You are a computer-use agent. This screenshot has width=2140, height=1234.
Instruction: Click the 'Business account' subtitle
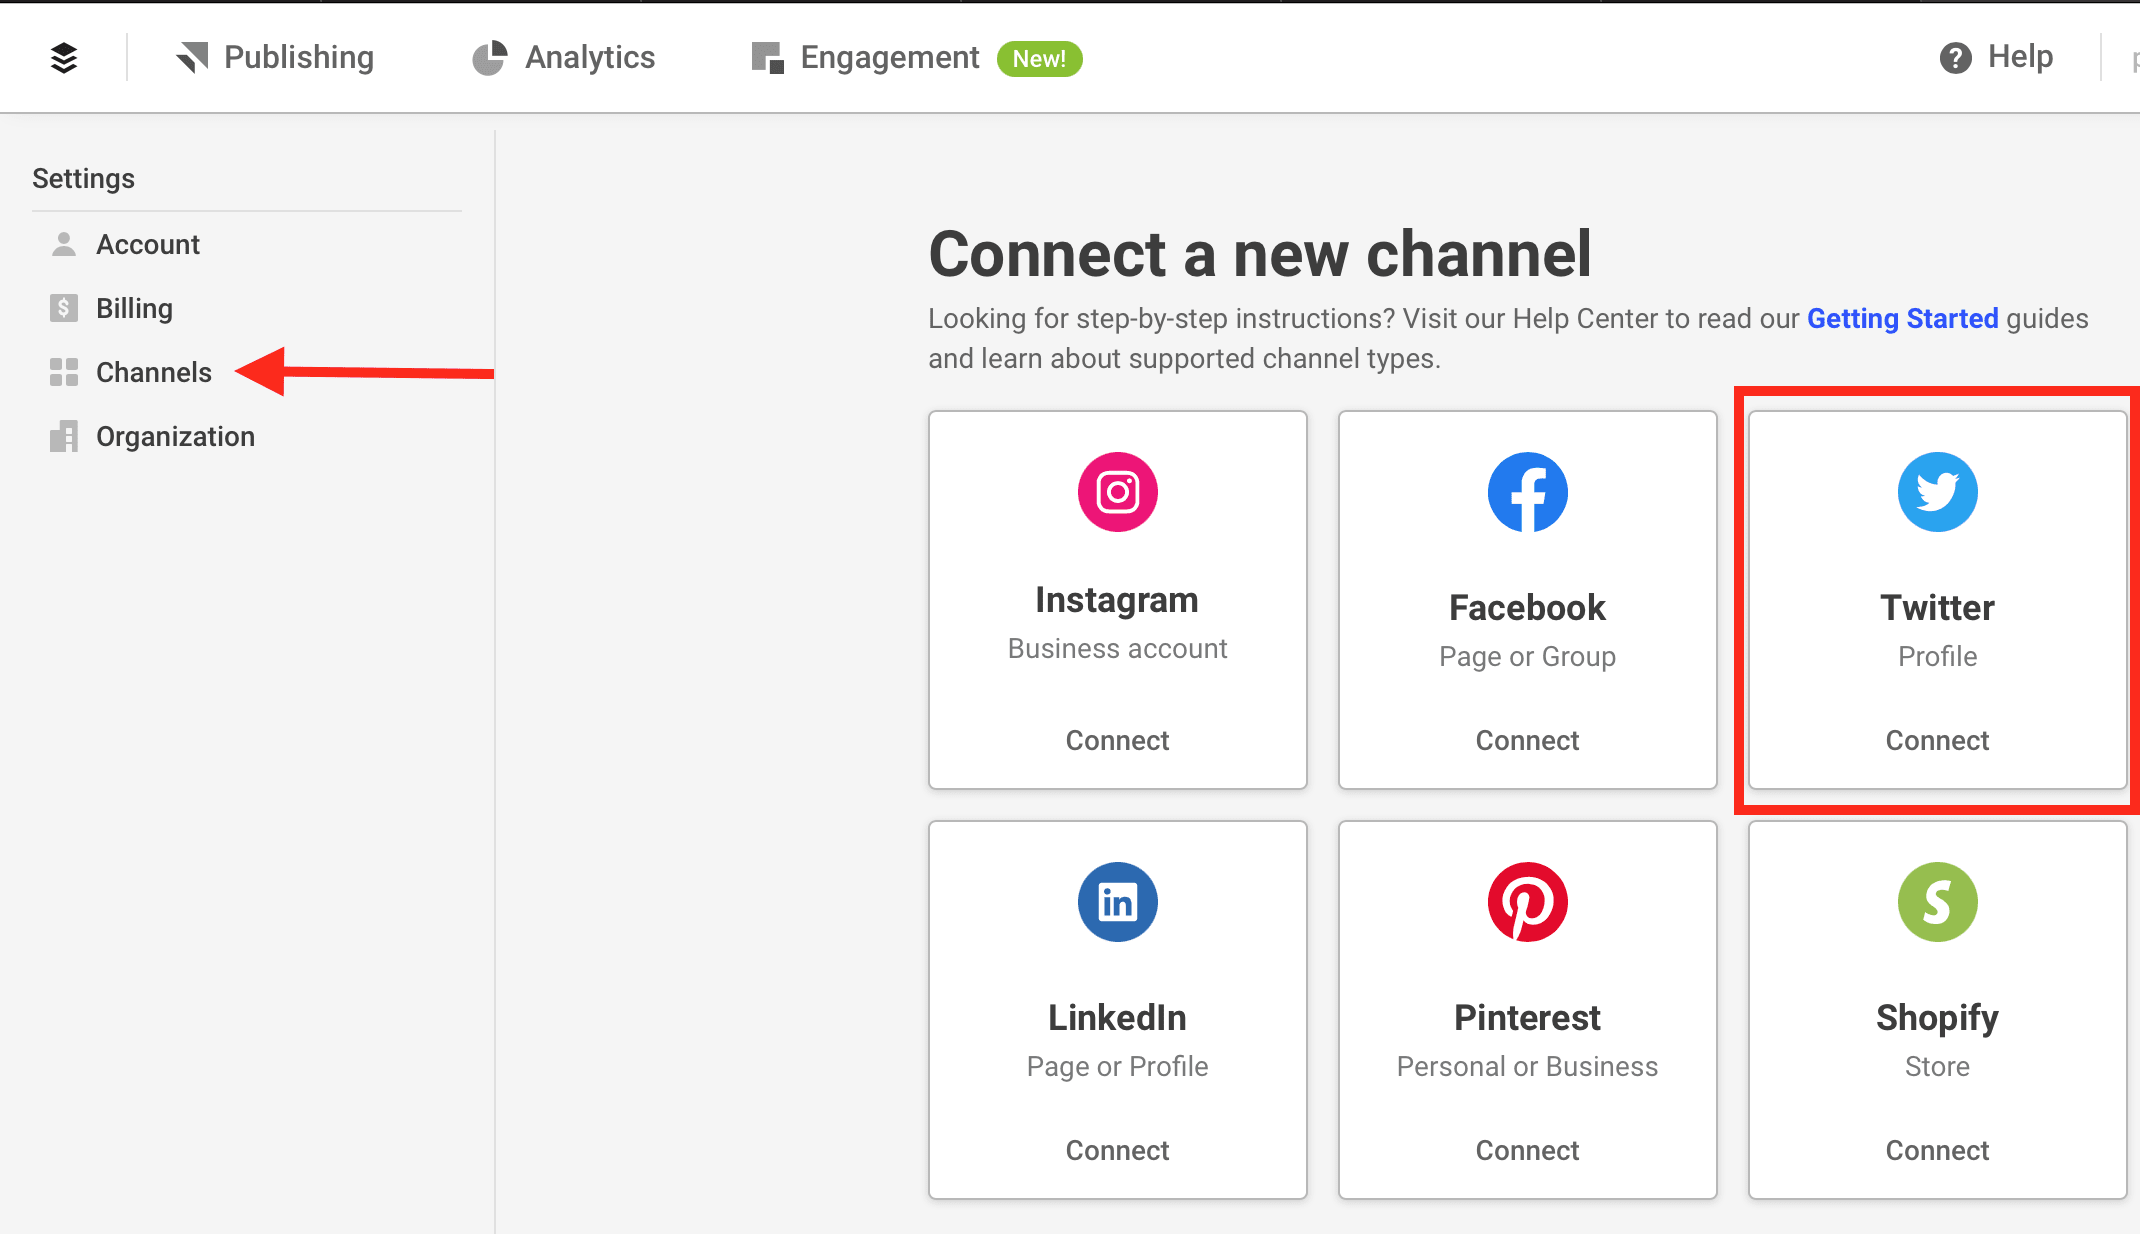click(x=1117, y=648)
